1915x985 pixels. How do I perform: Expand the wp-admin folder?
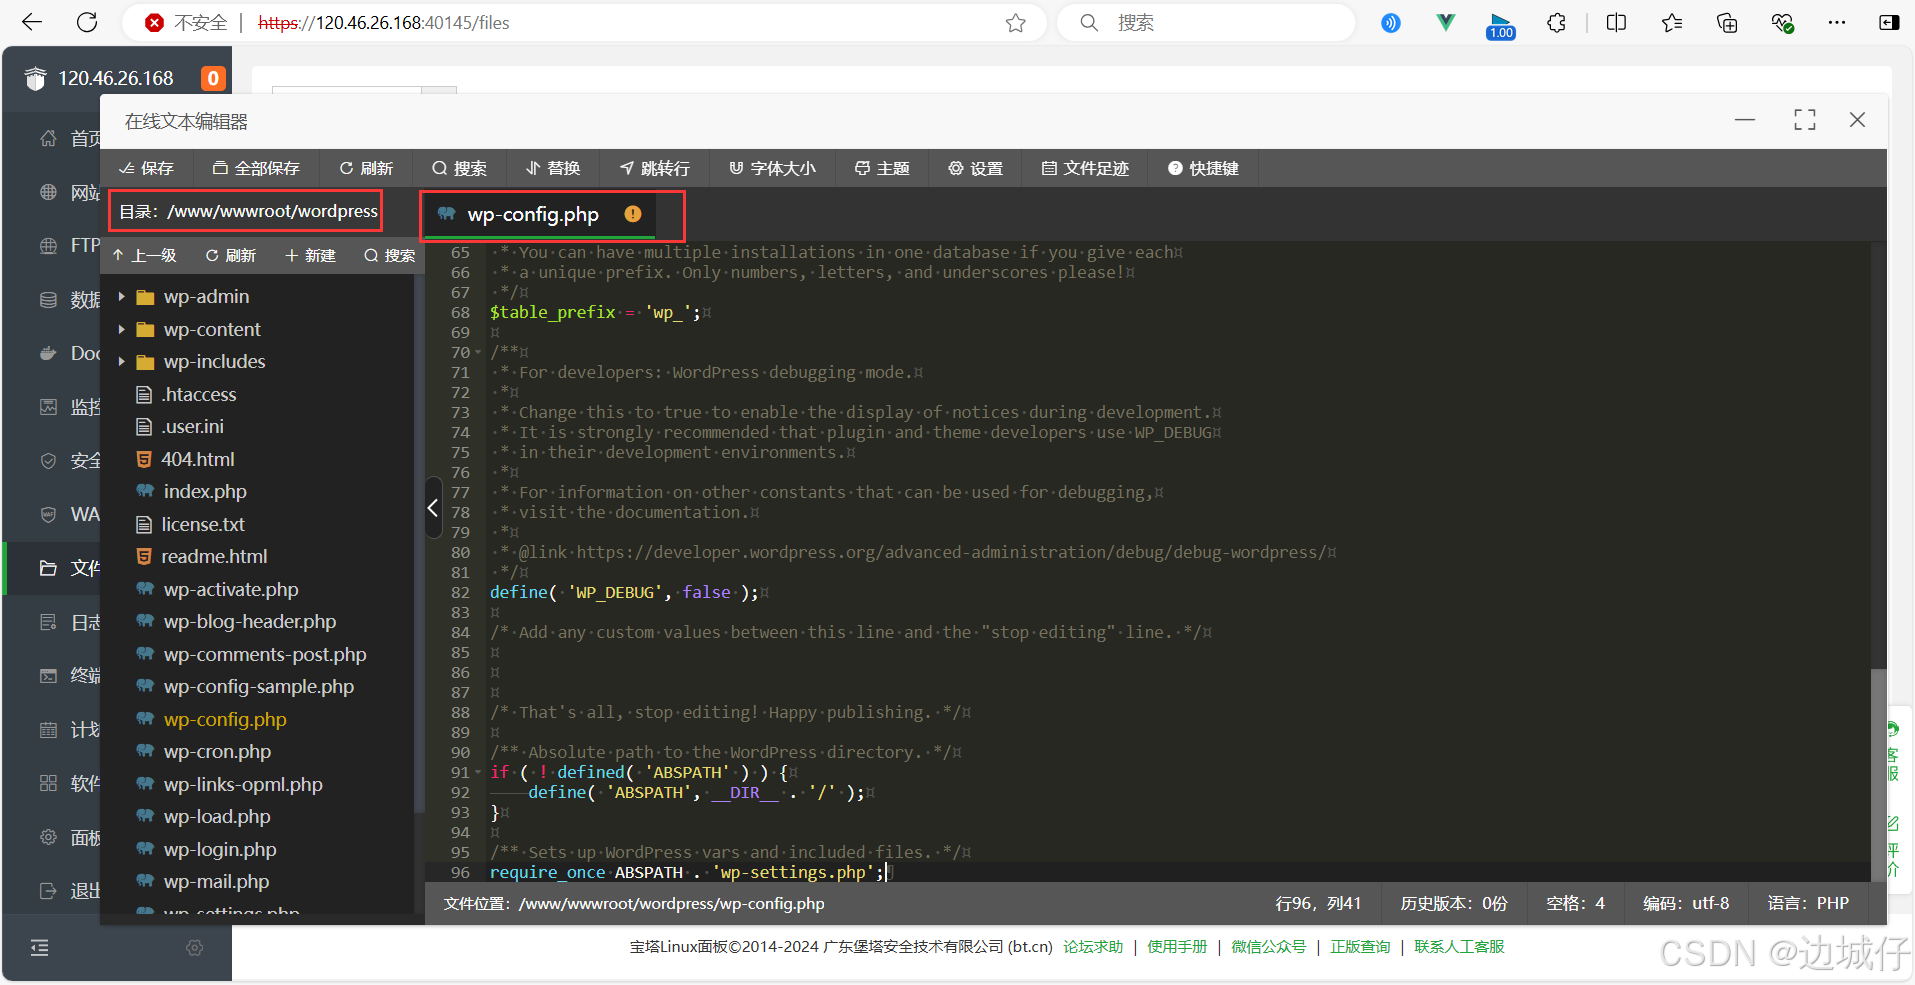[122, 297]
